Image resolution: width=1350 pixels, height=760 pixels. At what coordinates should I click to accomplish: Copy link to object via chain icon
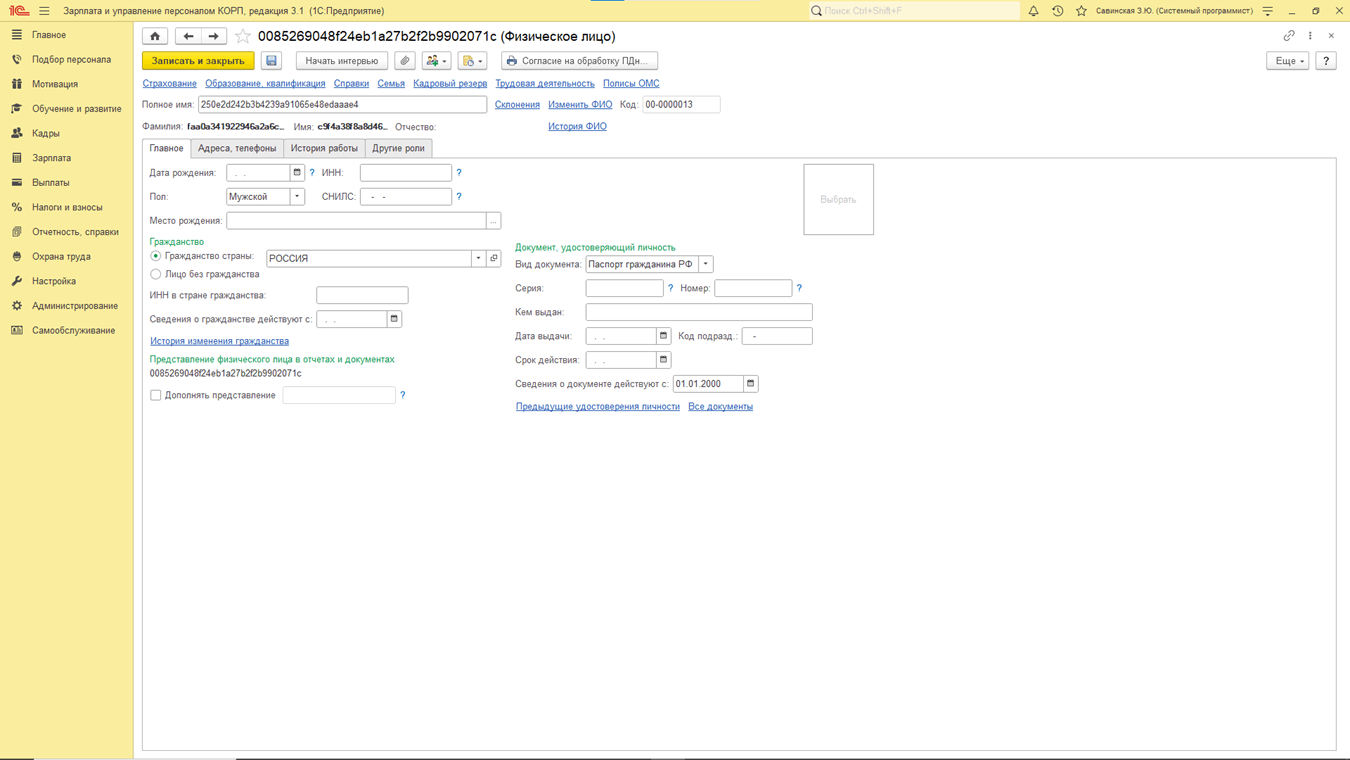pos(1289,36)
